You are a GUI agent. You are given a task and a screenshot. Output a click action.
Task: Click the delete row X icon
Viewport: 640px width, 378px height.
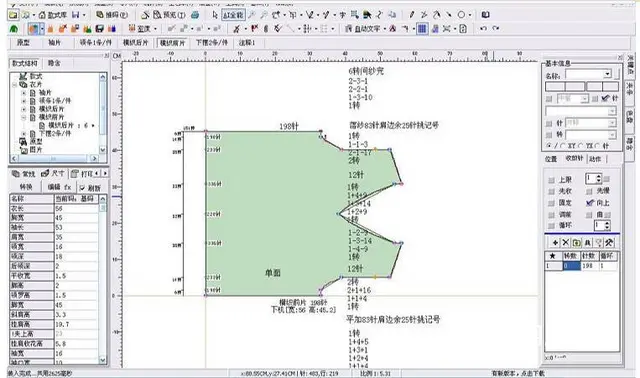pos(566,242)
